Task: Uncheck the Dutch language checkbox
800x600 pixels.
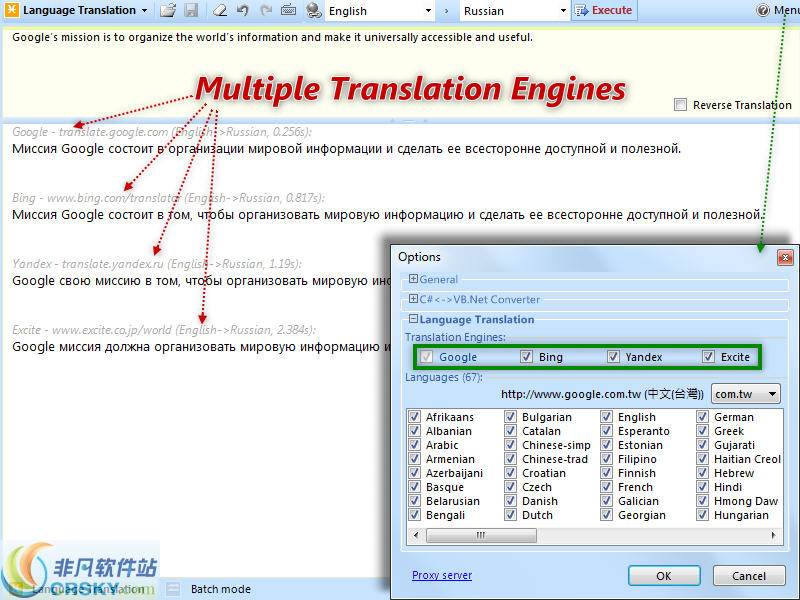Action: coord(510,514)
